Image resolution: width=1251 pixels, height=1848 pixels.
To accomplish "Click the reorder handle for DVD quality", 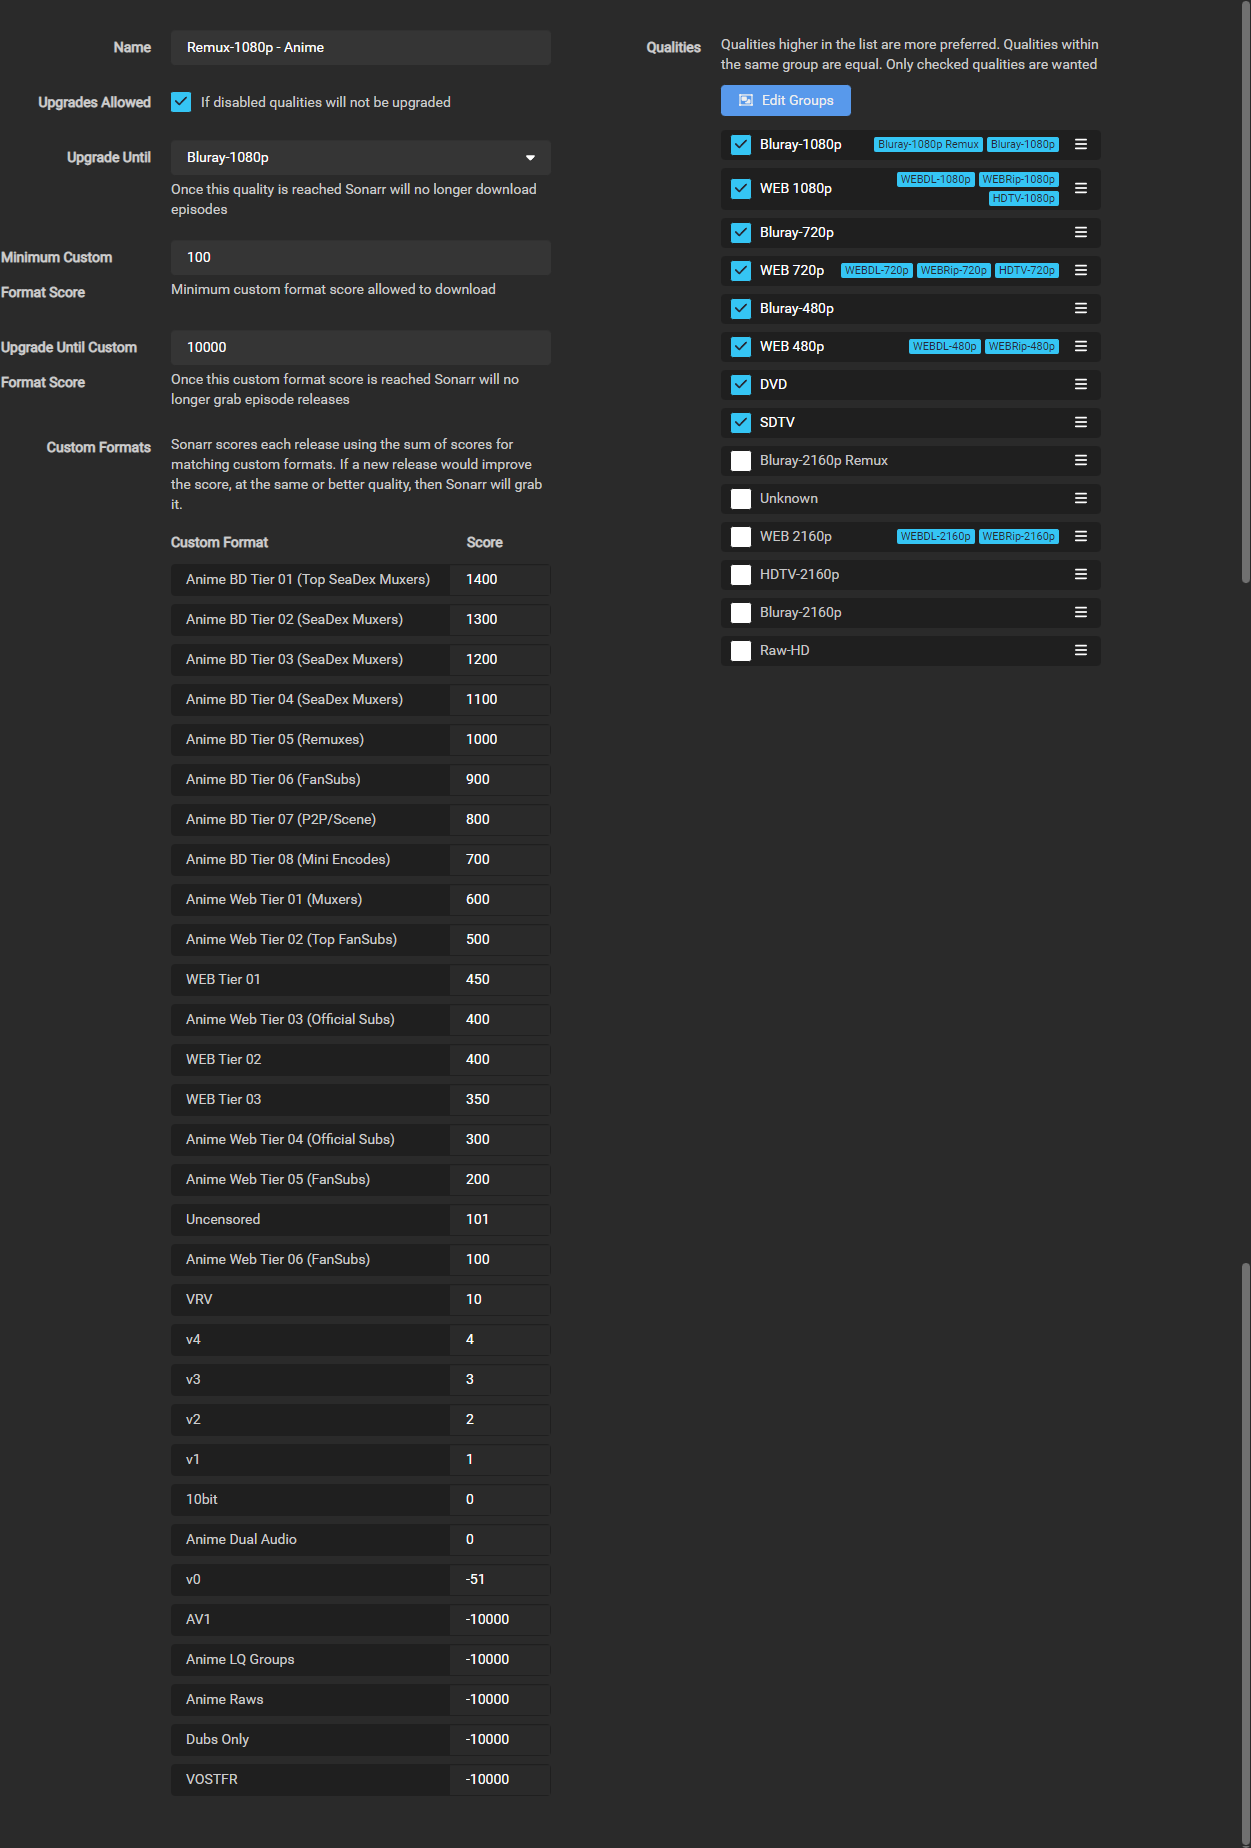I will 1080,385.
